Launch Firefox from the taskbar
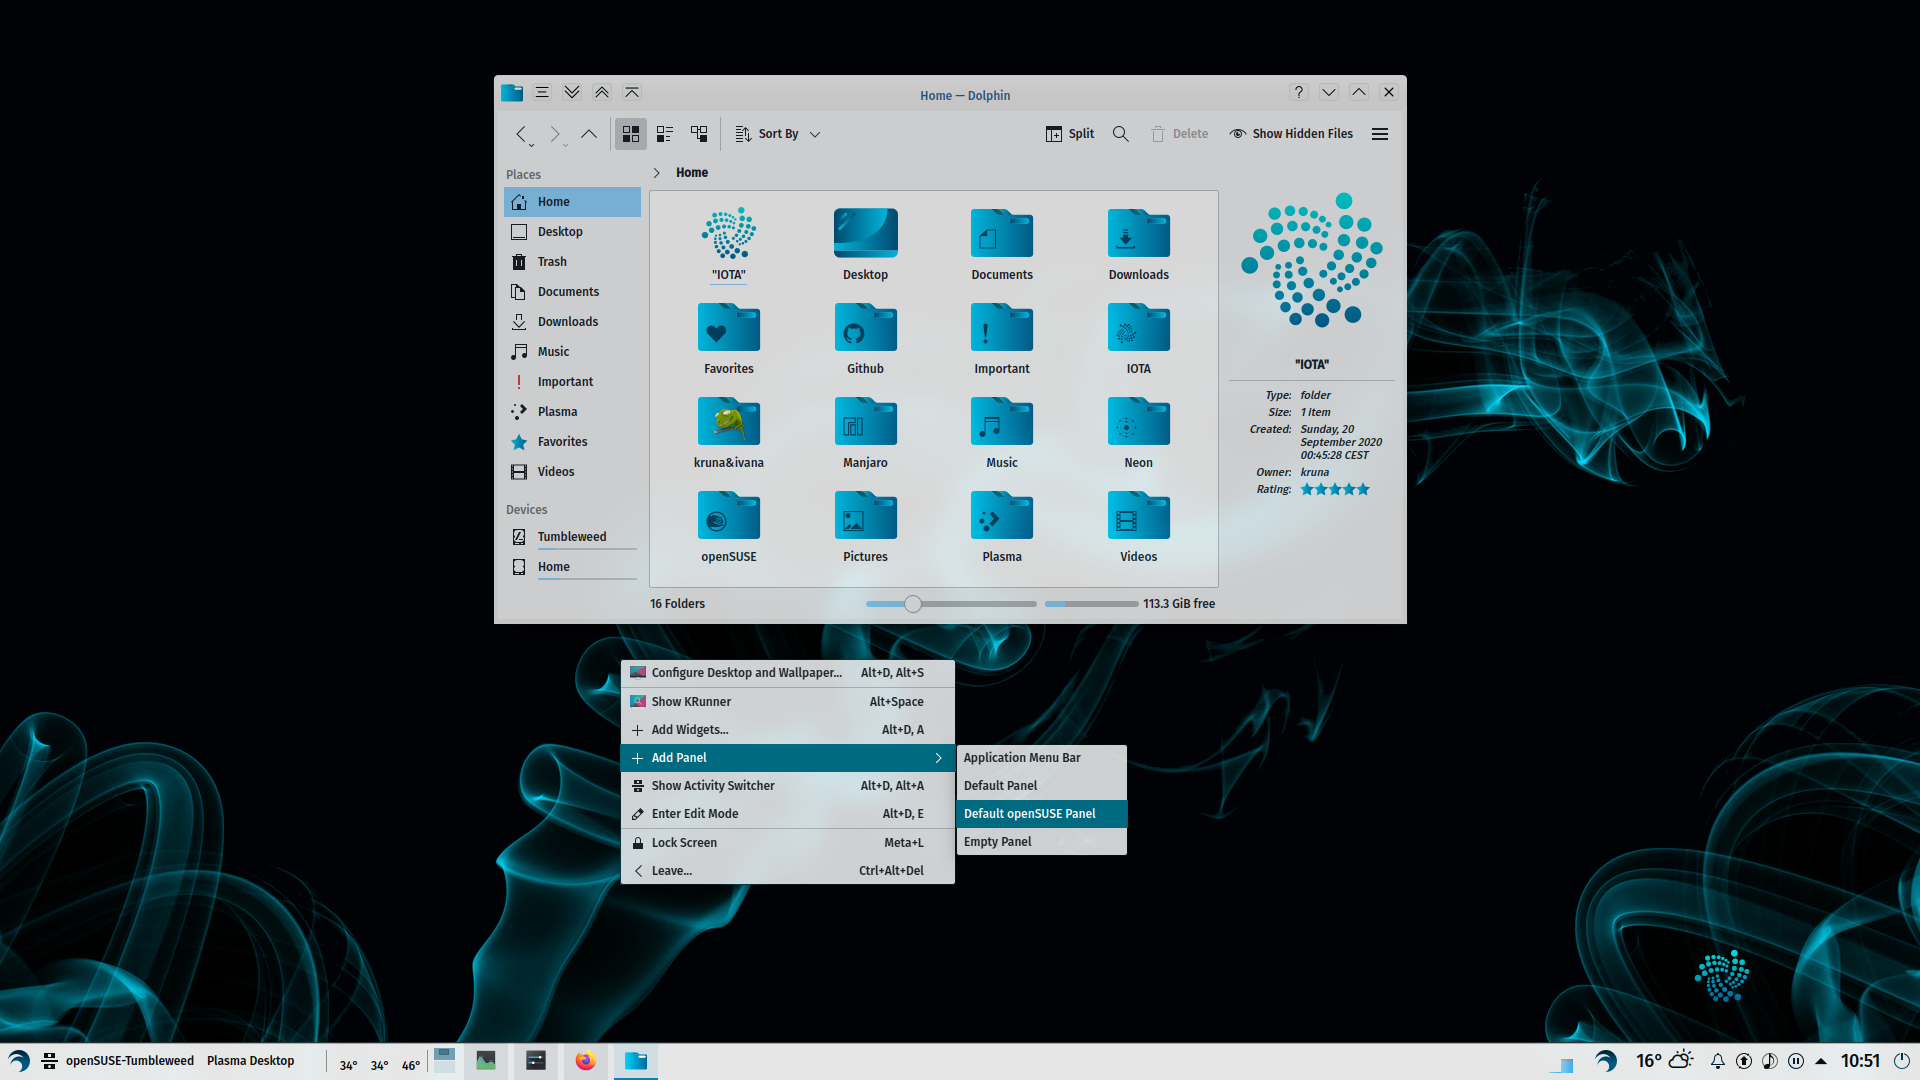The height and width of the screenshot is (1080, 1920). pos(585,1061)
